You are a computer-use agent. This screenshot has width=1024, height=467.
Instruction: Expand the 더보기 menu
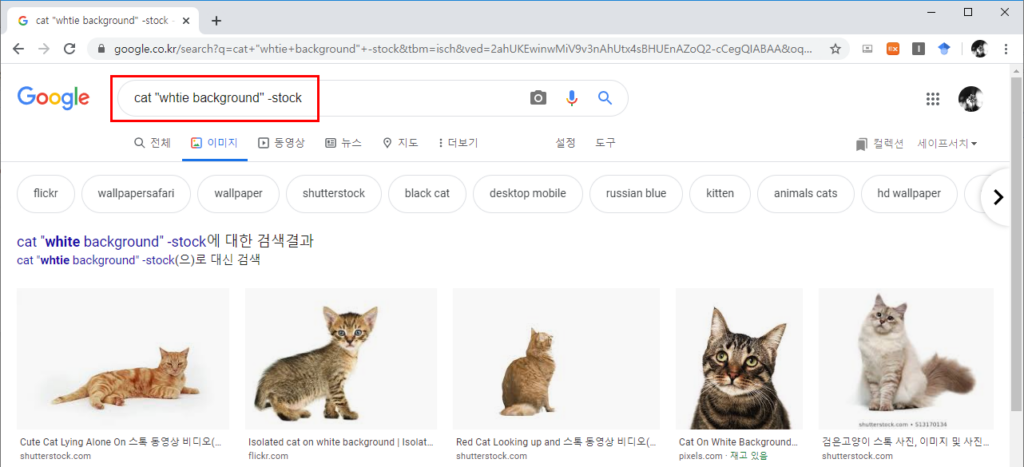tap(458, 143)
